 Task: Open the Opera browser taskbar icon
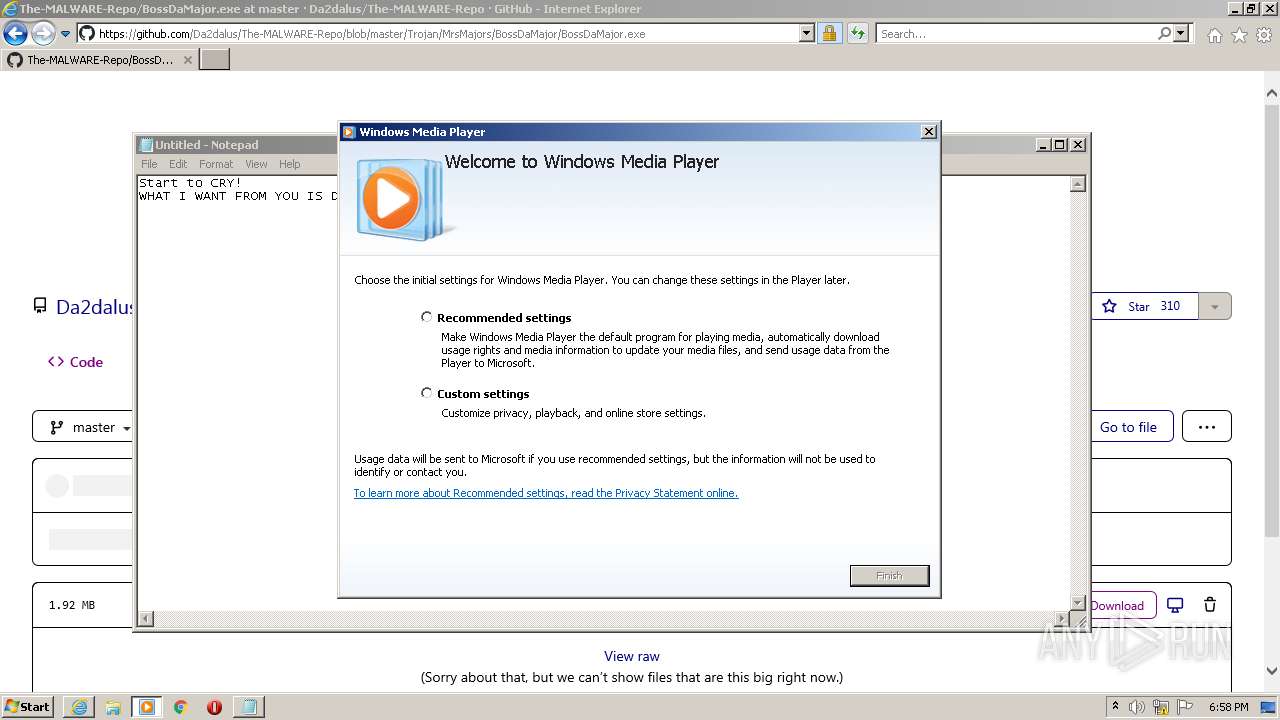214,707
